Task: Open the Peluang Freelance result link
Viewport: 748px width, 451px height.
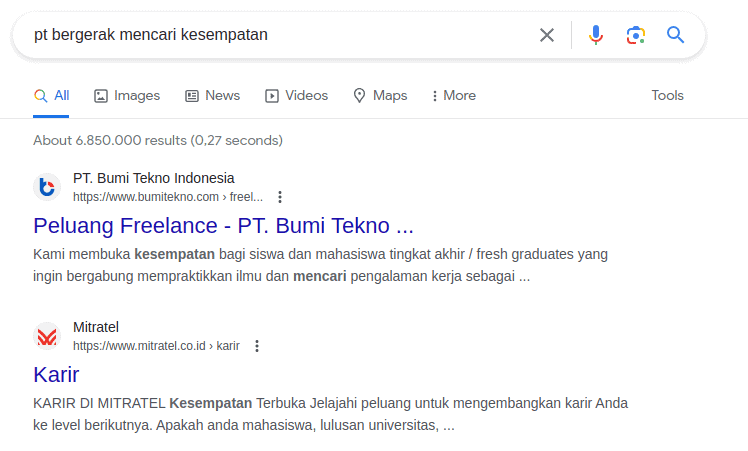Action: tap(223, 224)
